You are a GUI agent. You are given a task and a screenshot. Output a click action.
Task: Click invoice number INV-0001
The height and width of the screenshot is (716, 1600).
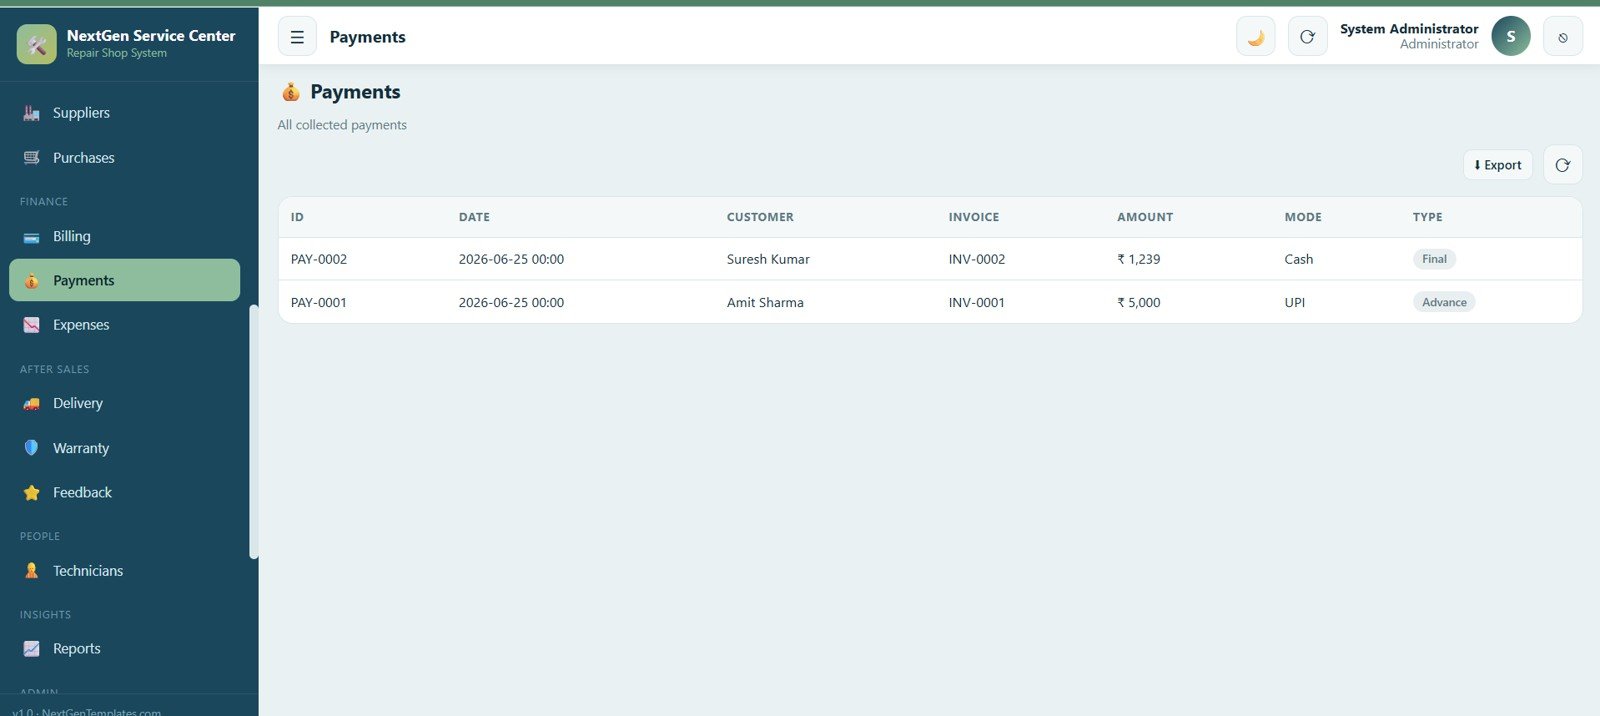(977, 302)
